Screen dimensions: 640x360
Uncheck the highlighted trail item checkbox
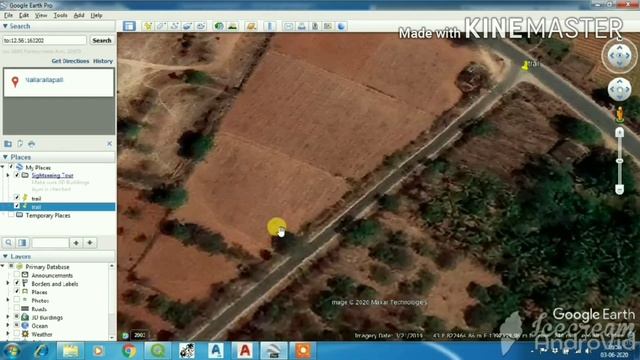17,206
